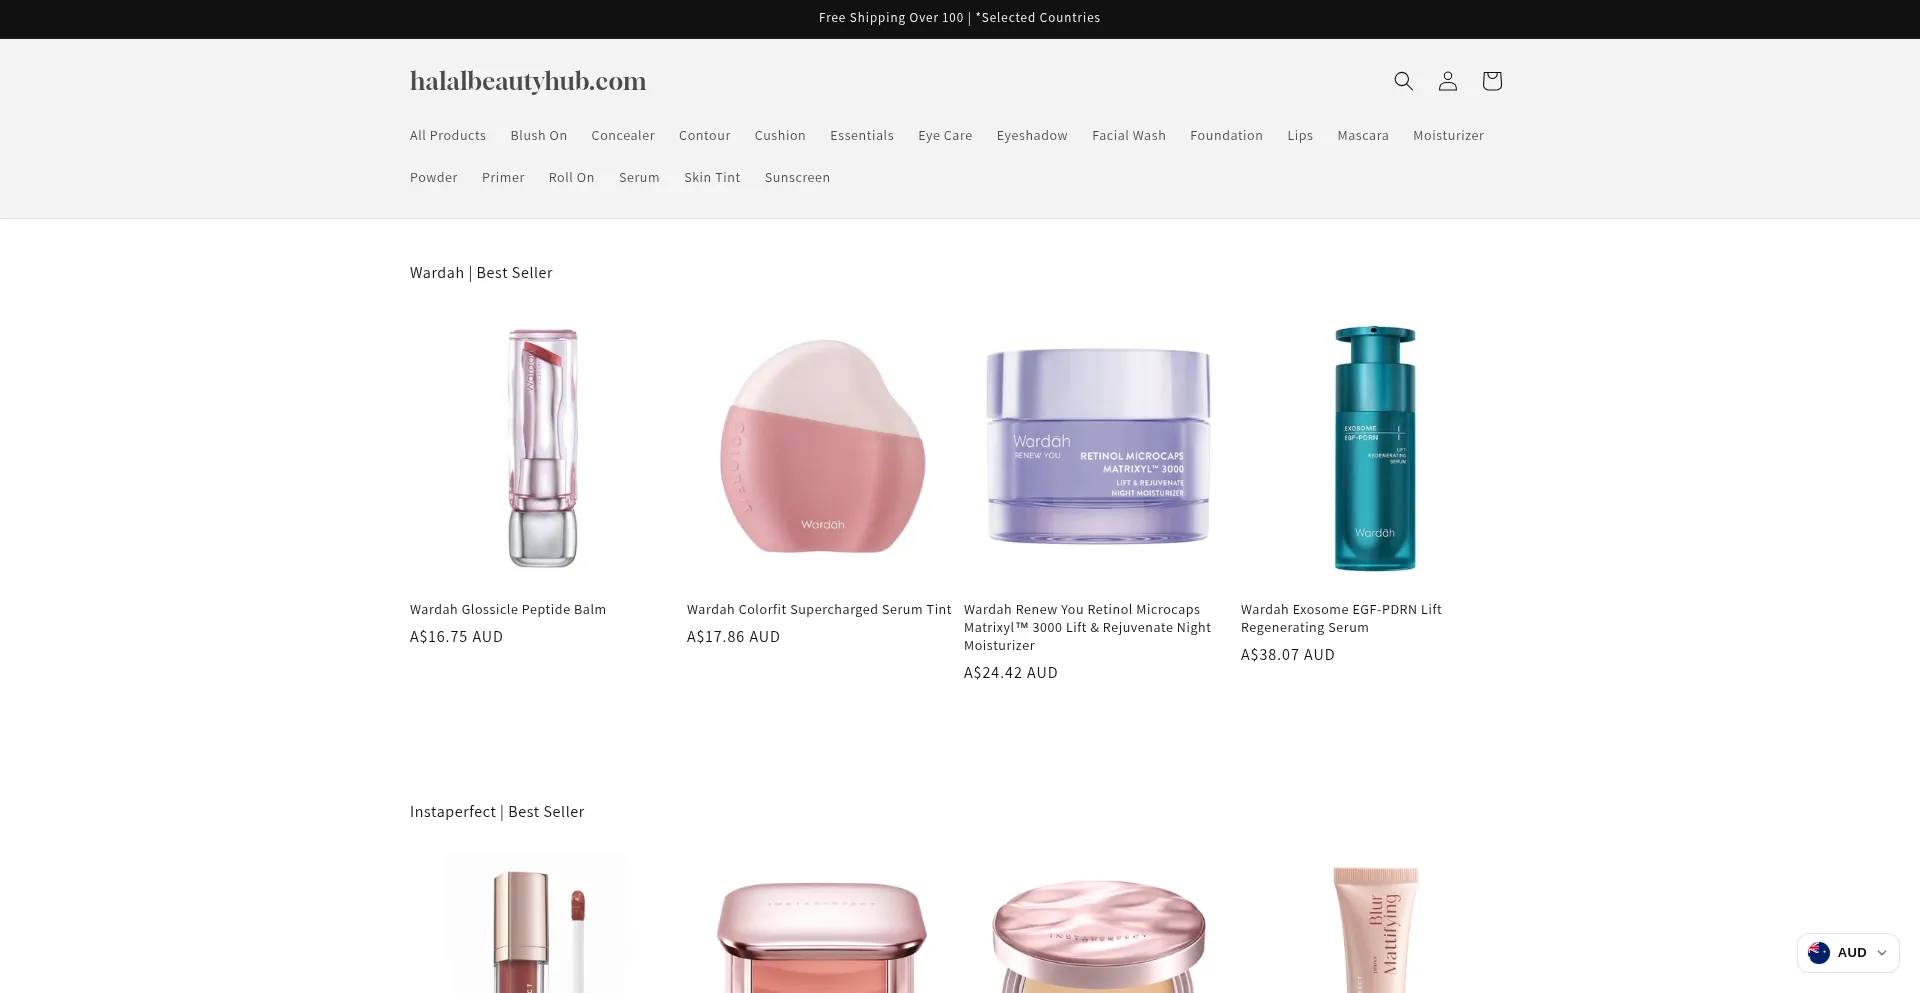Screen dimensions: 1920x993
Task: Open Eye Care category
Action: (945, 136)
